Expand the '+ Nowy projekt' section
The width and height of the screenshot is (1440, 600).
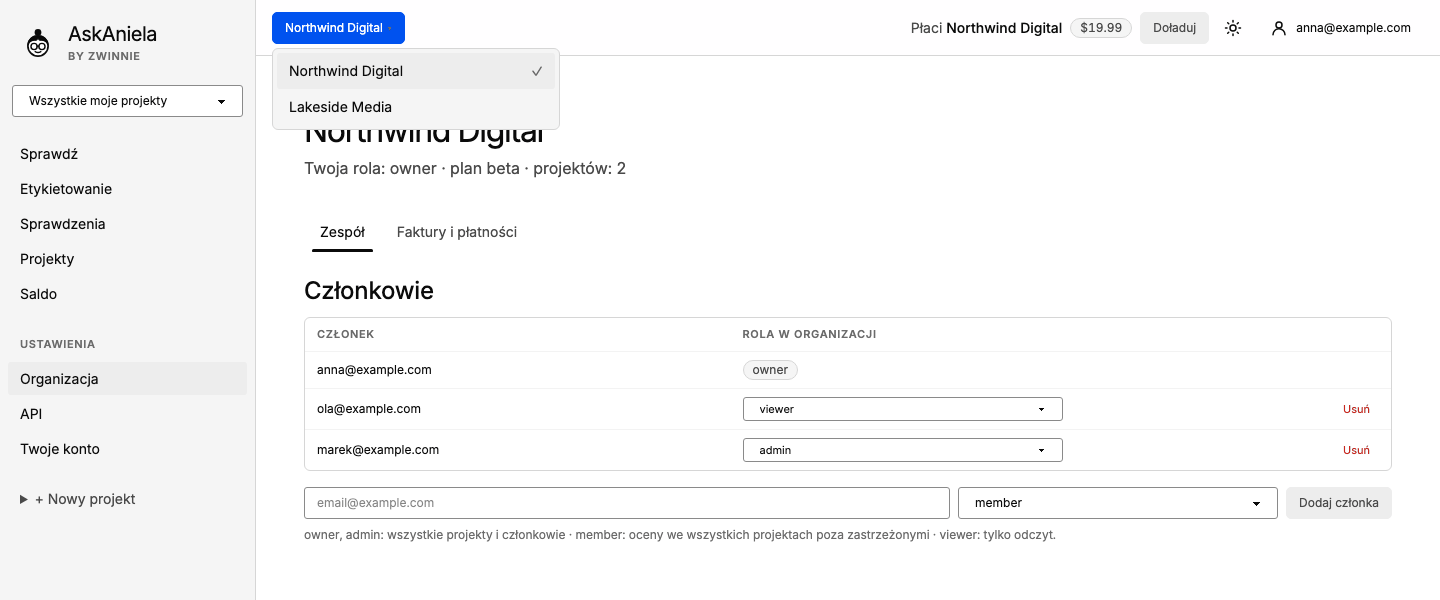[78, 499]
